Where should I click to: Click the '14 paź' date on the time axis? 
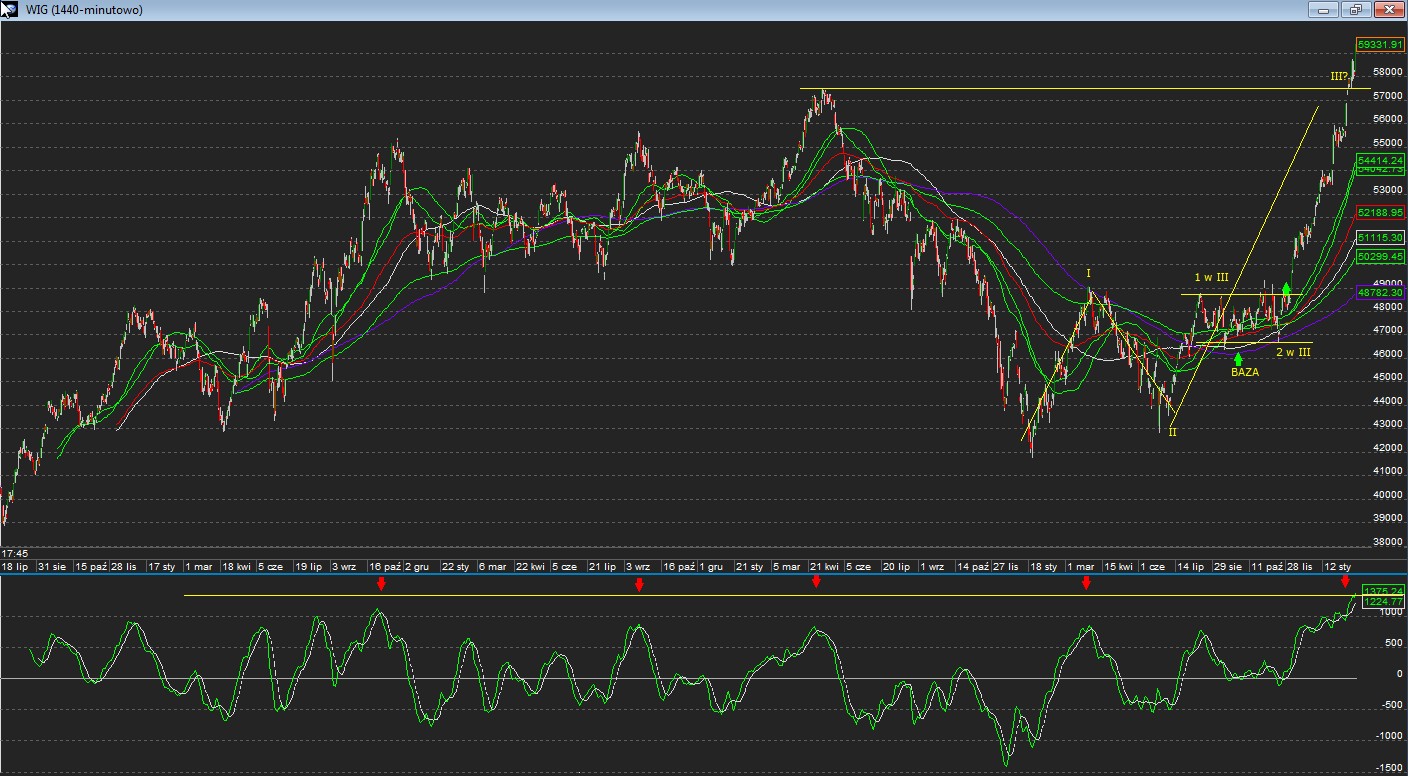click(x=973, y=567)
